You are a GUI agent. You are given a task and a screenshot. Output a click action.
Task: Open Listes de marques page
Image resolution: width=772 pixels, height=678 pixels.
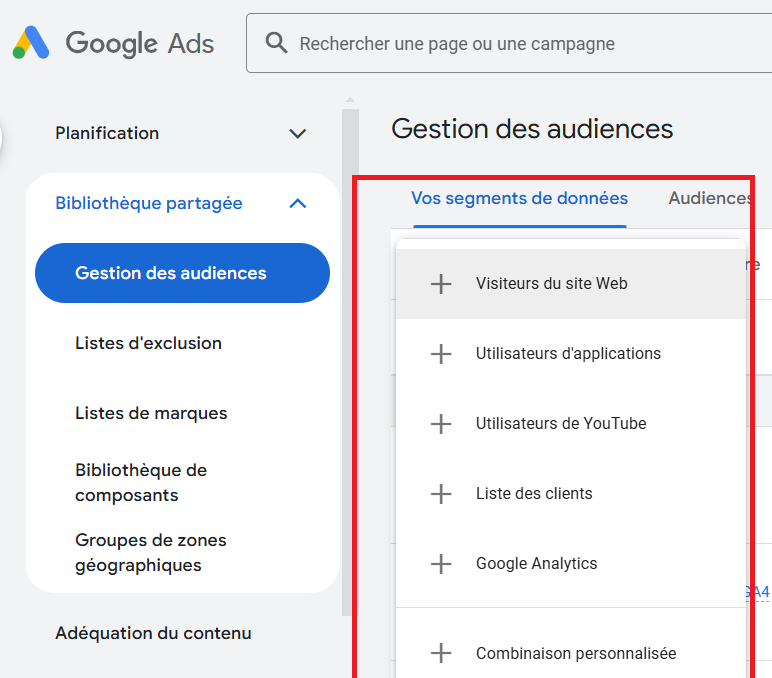coord(151,413)
